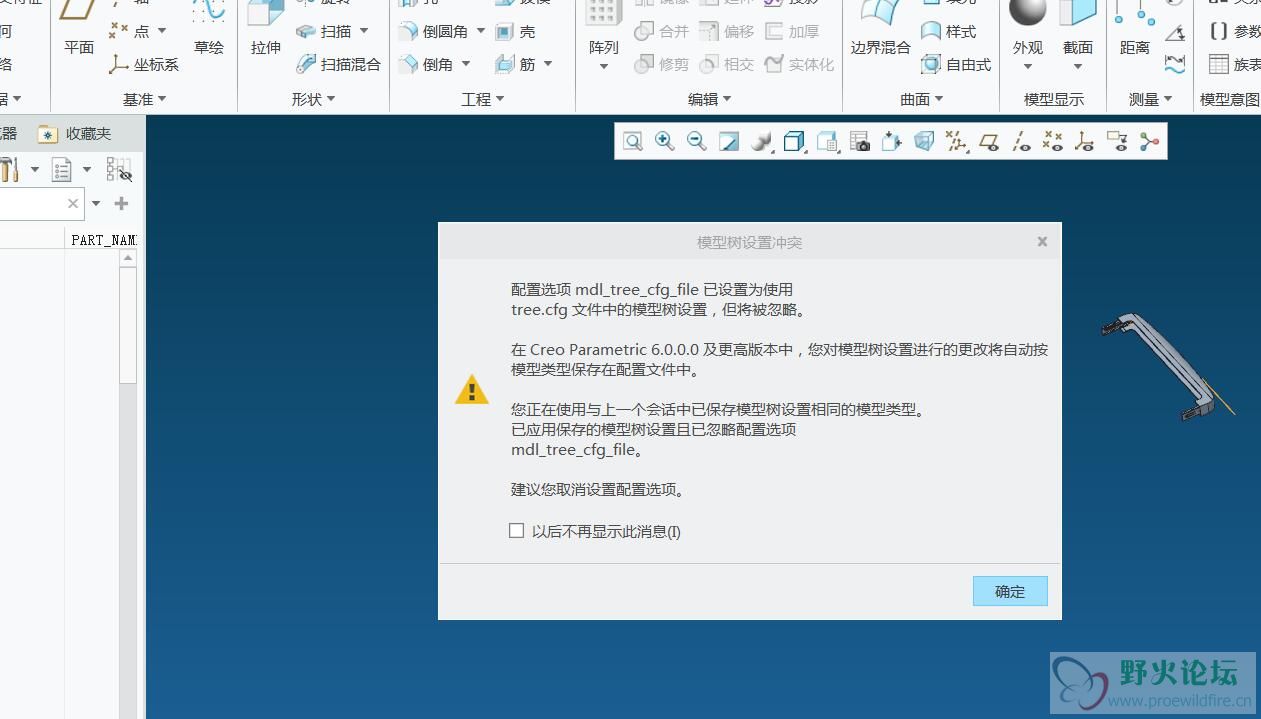The width and height of the screenshot is (1261, 719).
Task: Select the 自由式 (Freestyle) tool
Action: click(x=956, y=64)
